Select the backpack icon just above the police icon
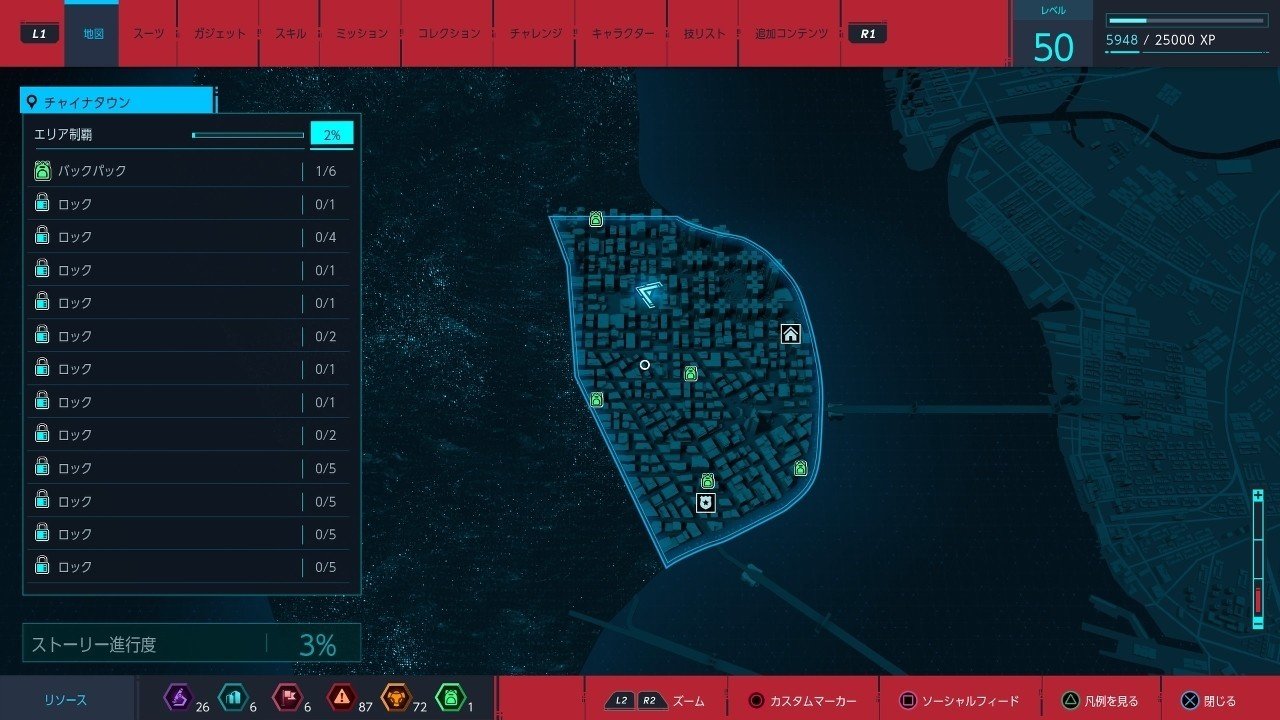 pyautogui.click(x=708, y=481)
